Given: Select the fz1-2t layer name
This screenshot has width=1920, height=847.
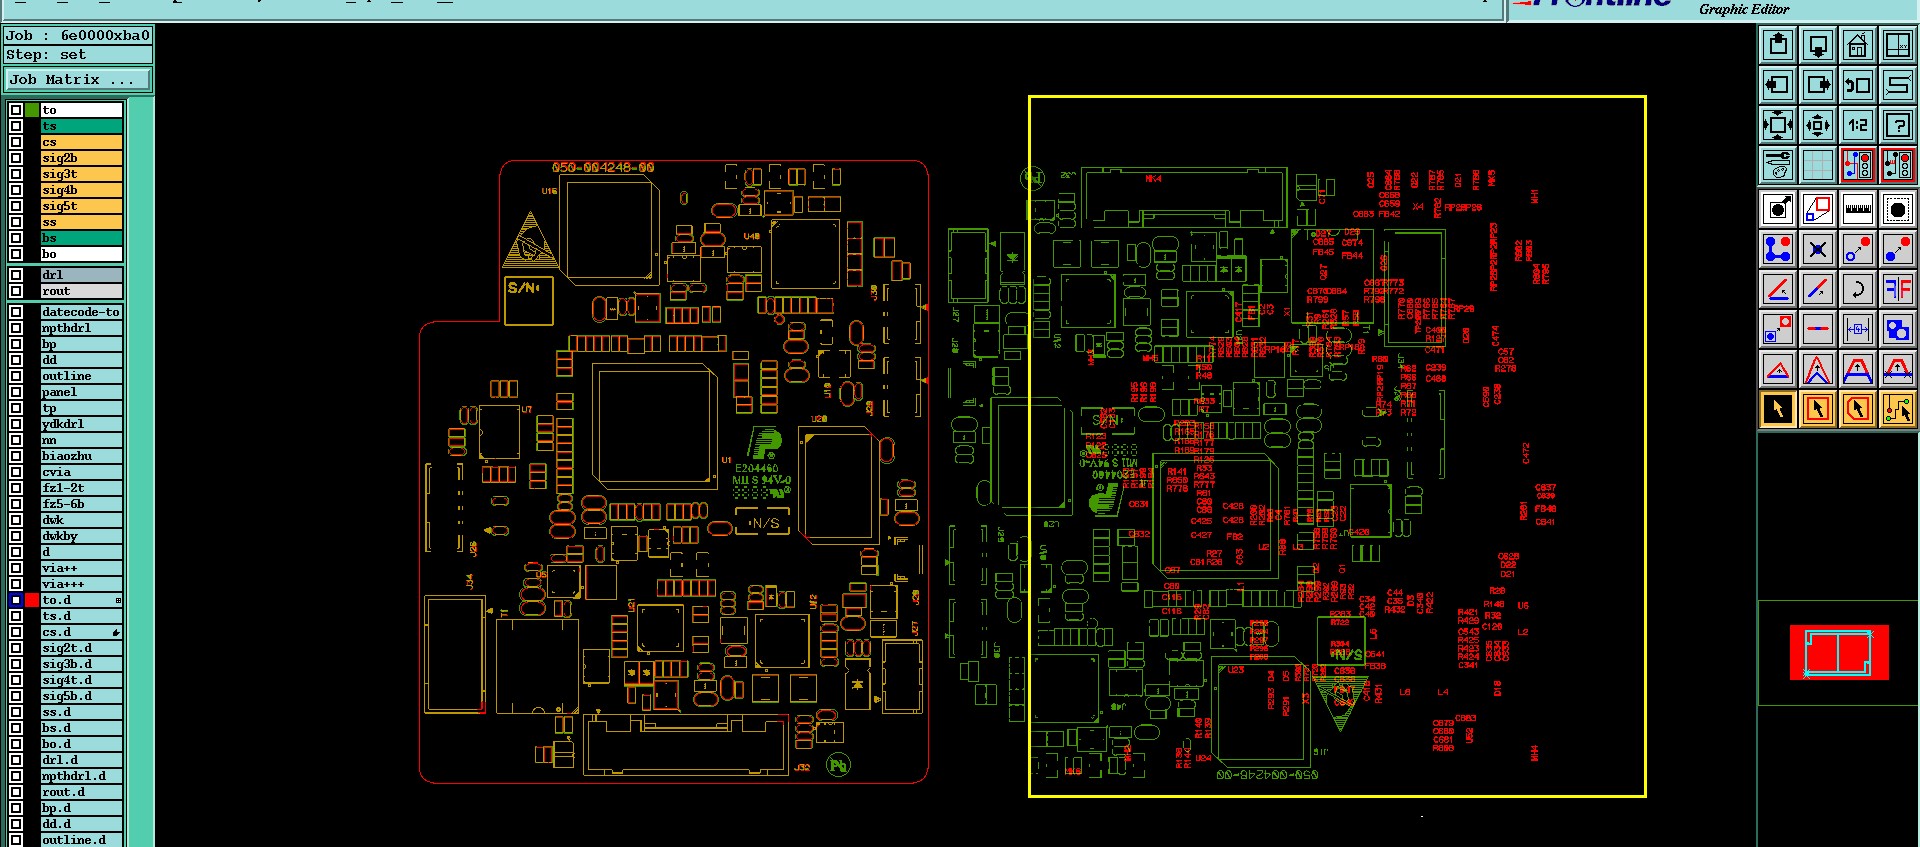Looking at the screenshot, I should pyautogui.click(x=81, y=488).
